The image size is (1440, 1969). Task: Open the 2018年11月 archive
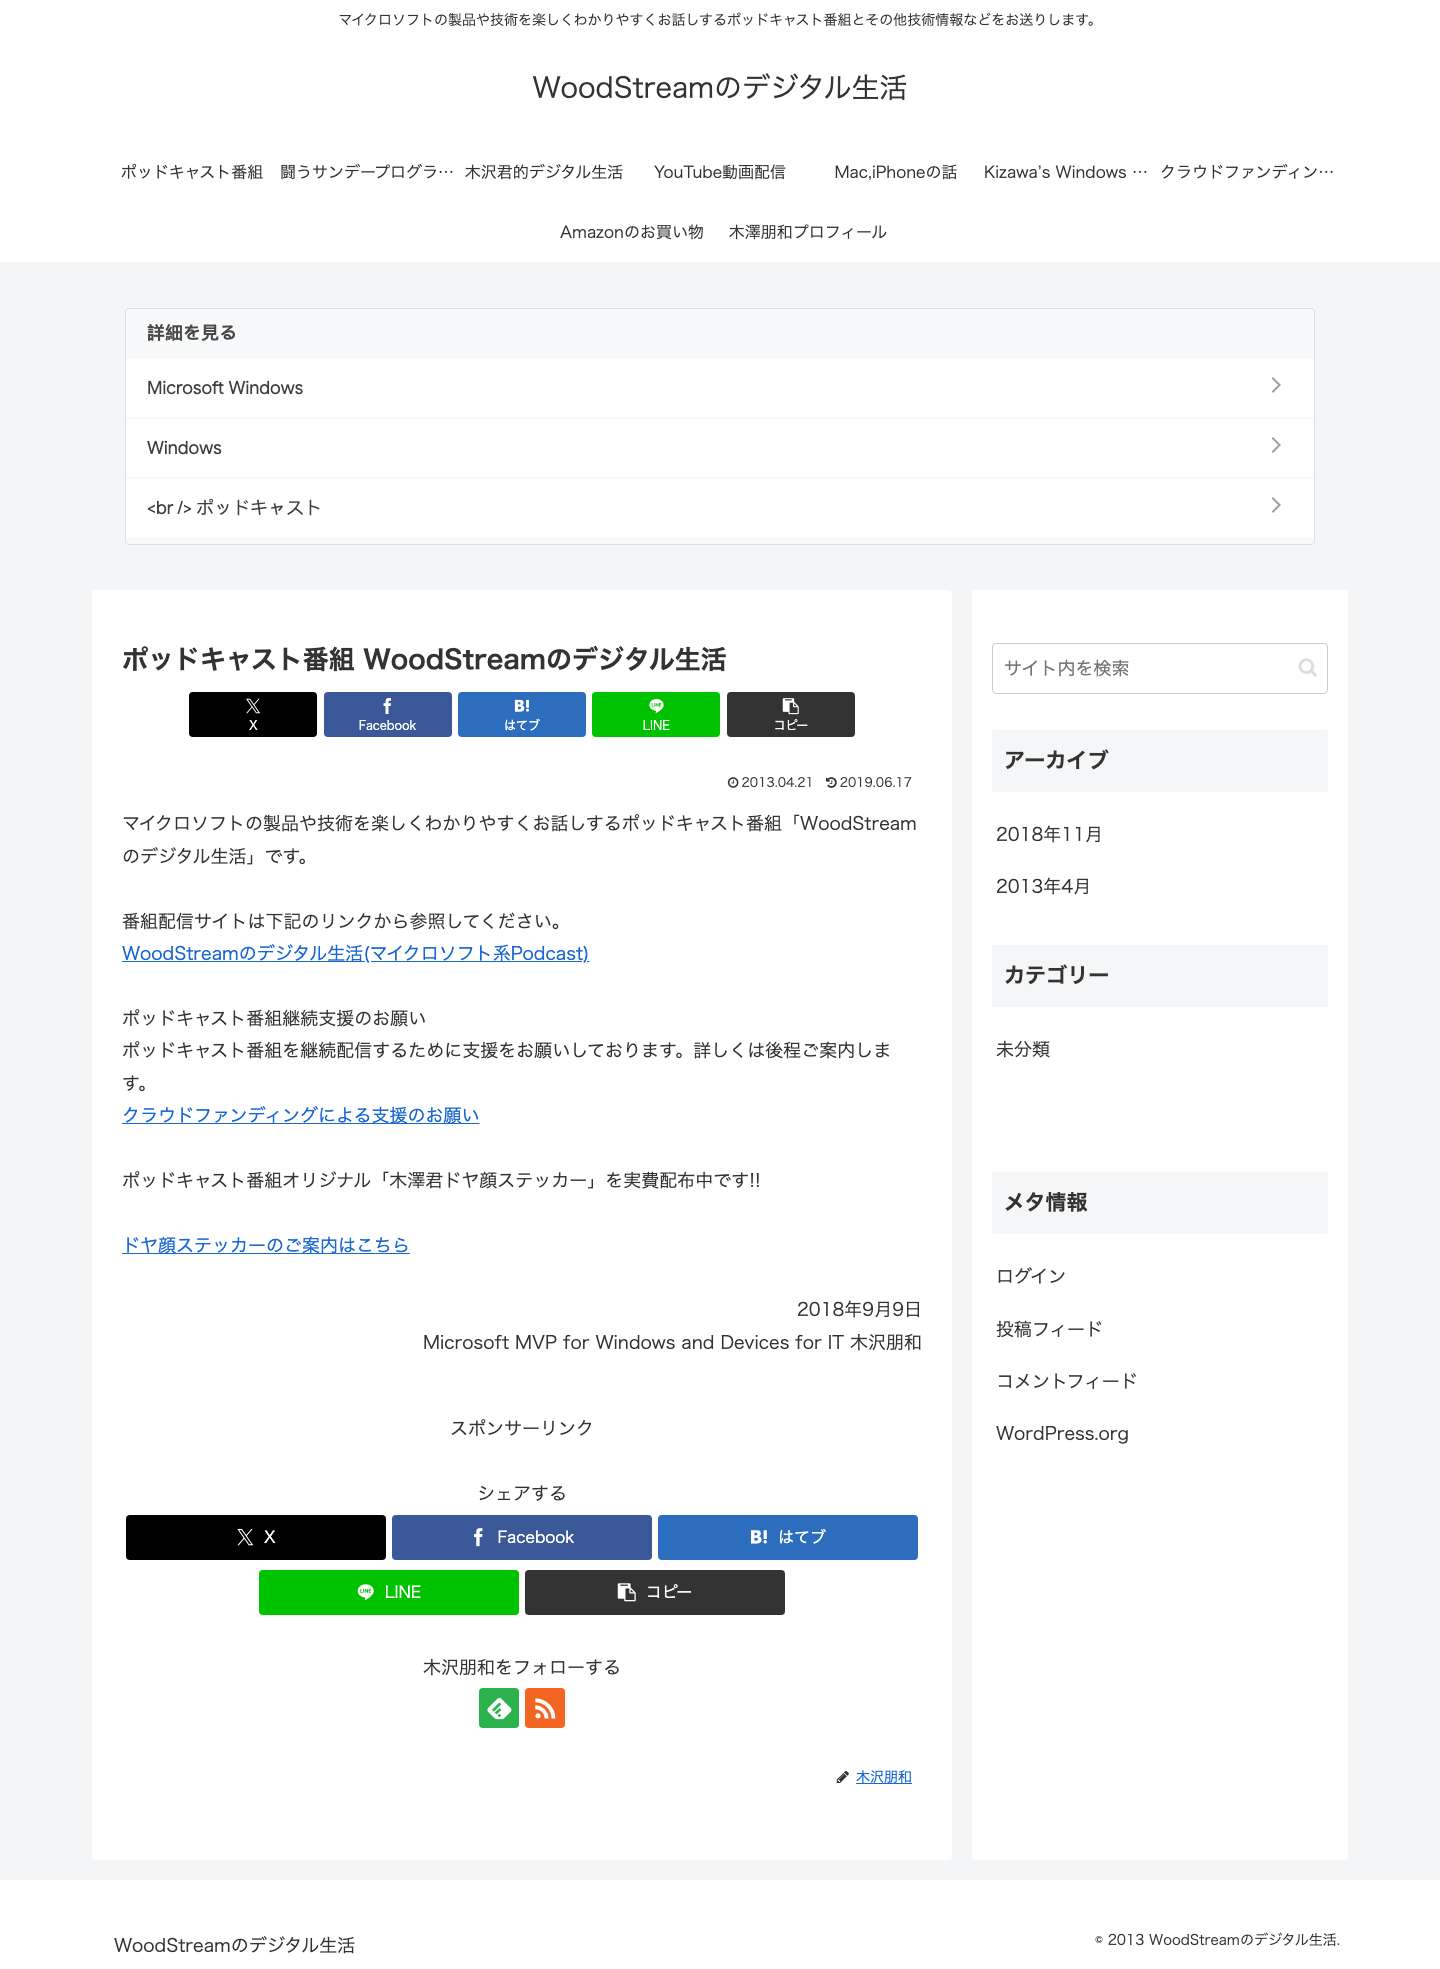(1049, 834)
